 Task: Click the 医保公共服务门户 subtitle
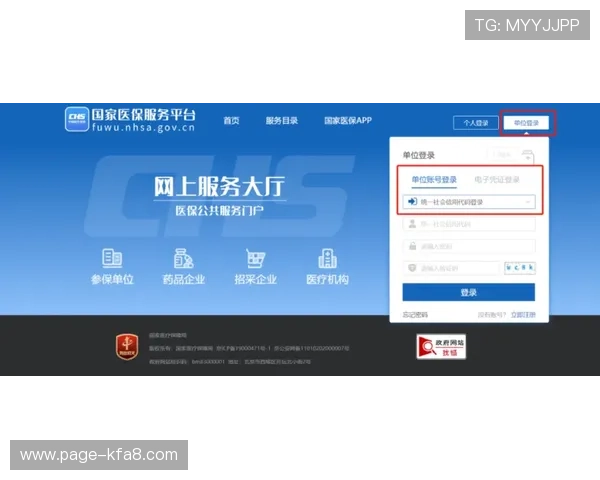tap(220, 211)
